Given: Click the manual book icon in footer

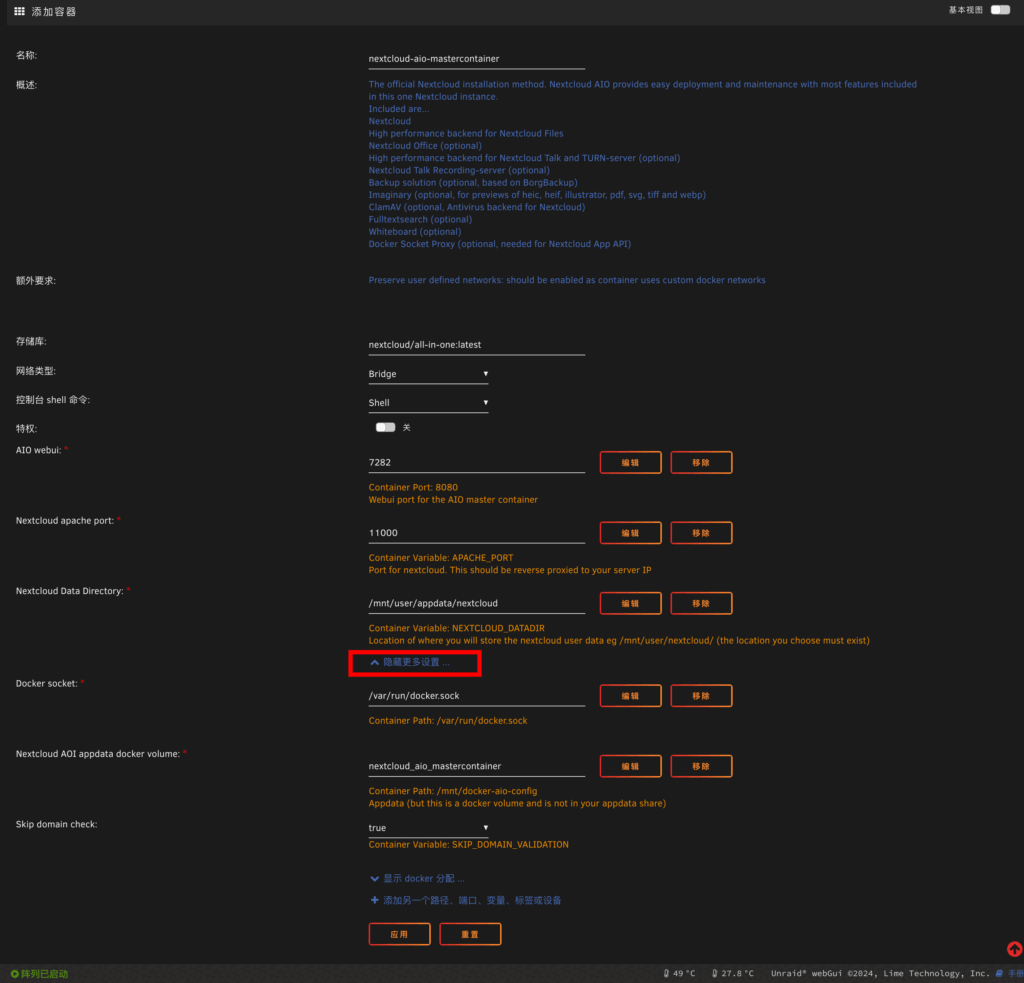Looking at the screenshot, I should coord(999,973).
